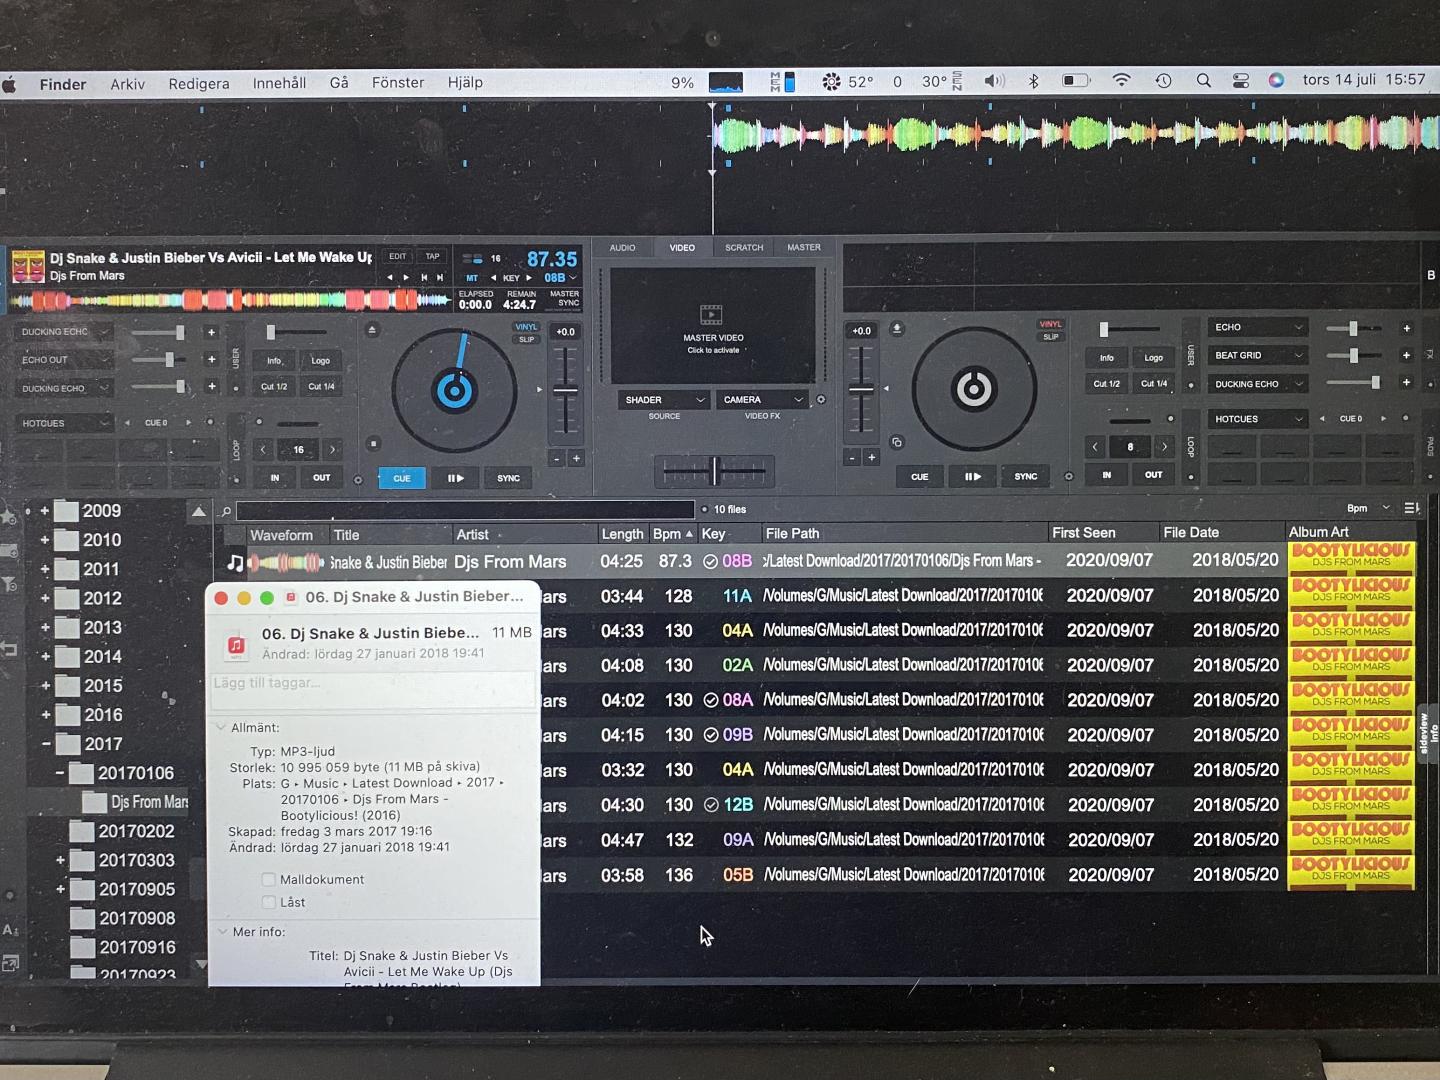Toggle VINYL mode on left deck
Screen dimensions: 1440x1080
pos(526,327)
